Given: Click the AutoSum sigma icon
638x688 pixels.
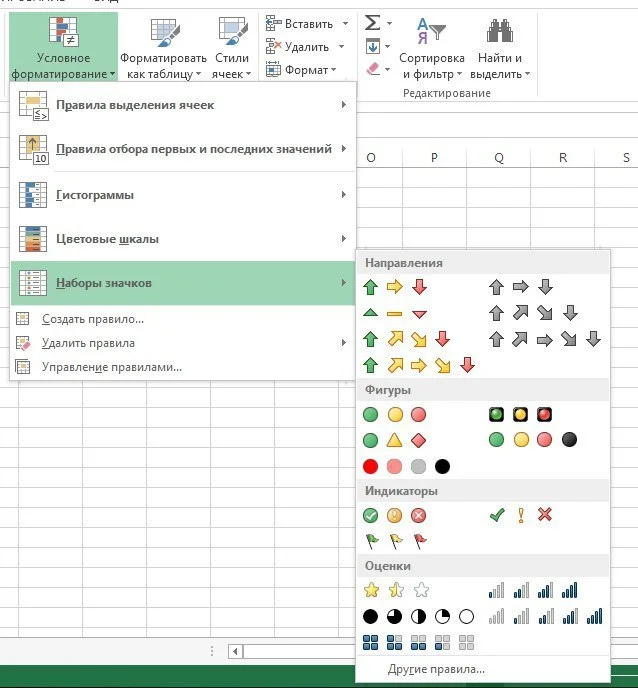Looking at the screenshot, I should (372, 22).
